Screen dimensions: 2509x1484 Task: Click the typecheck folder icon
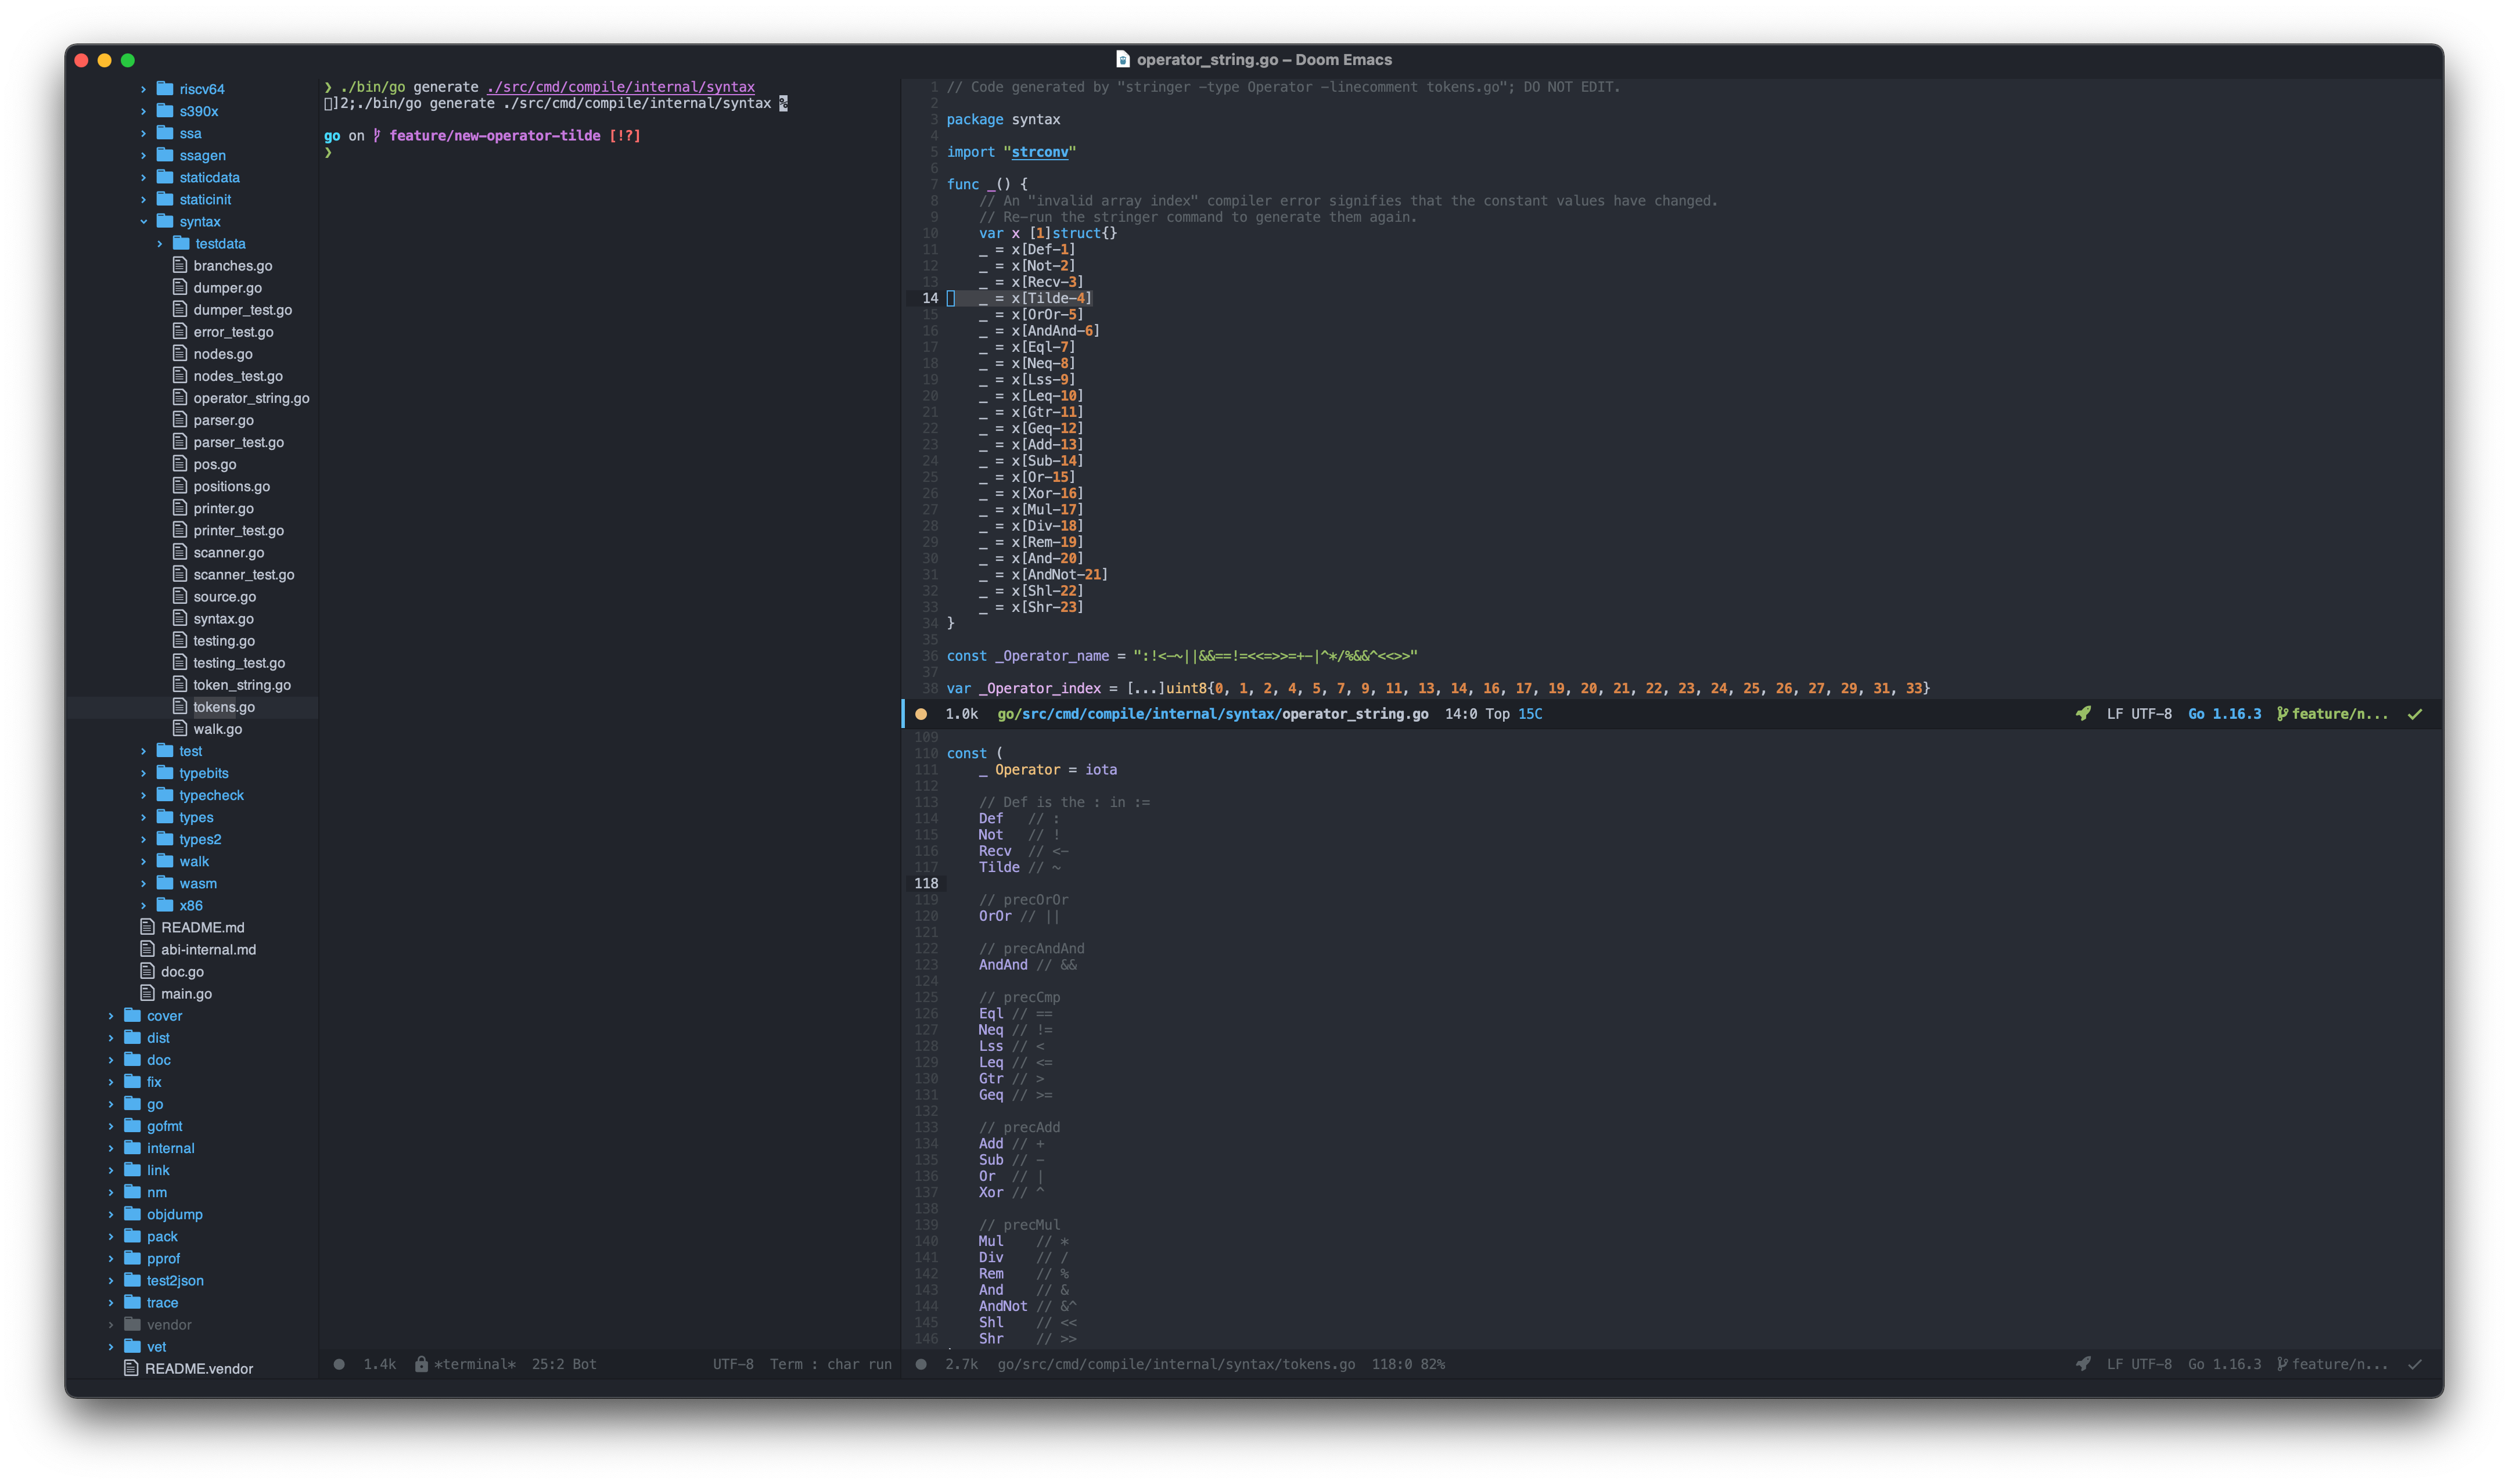pos(165,795)
